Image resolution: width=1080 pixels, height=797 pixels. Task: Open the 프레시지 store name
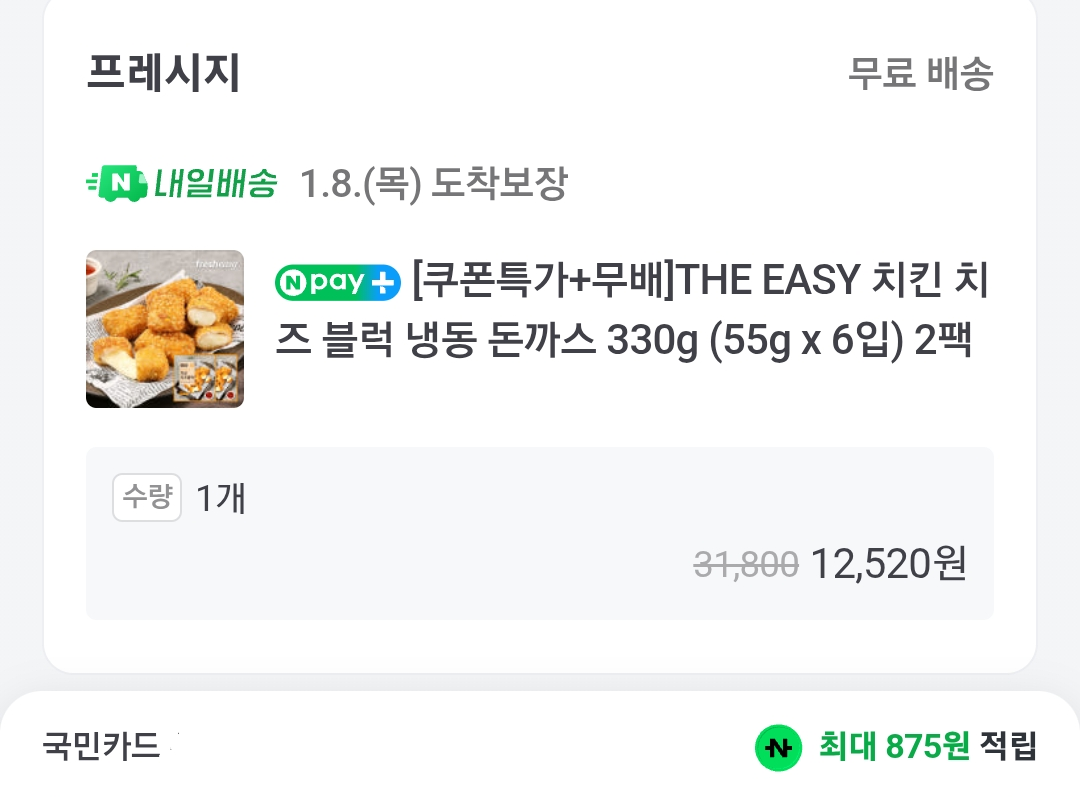click(x=164, y=73)
